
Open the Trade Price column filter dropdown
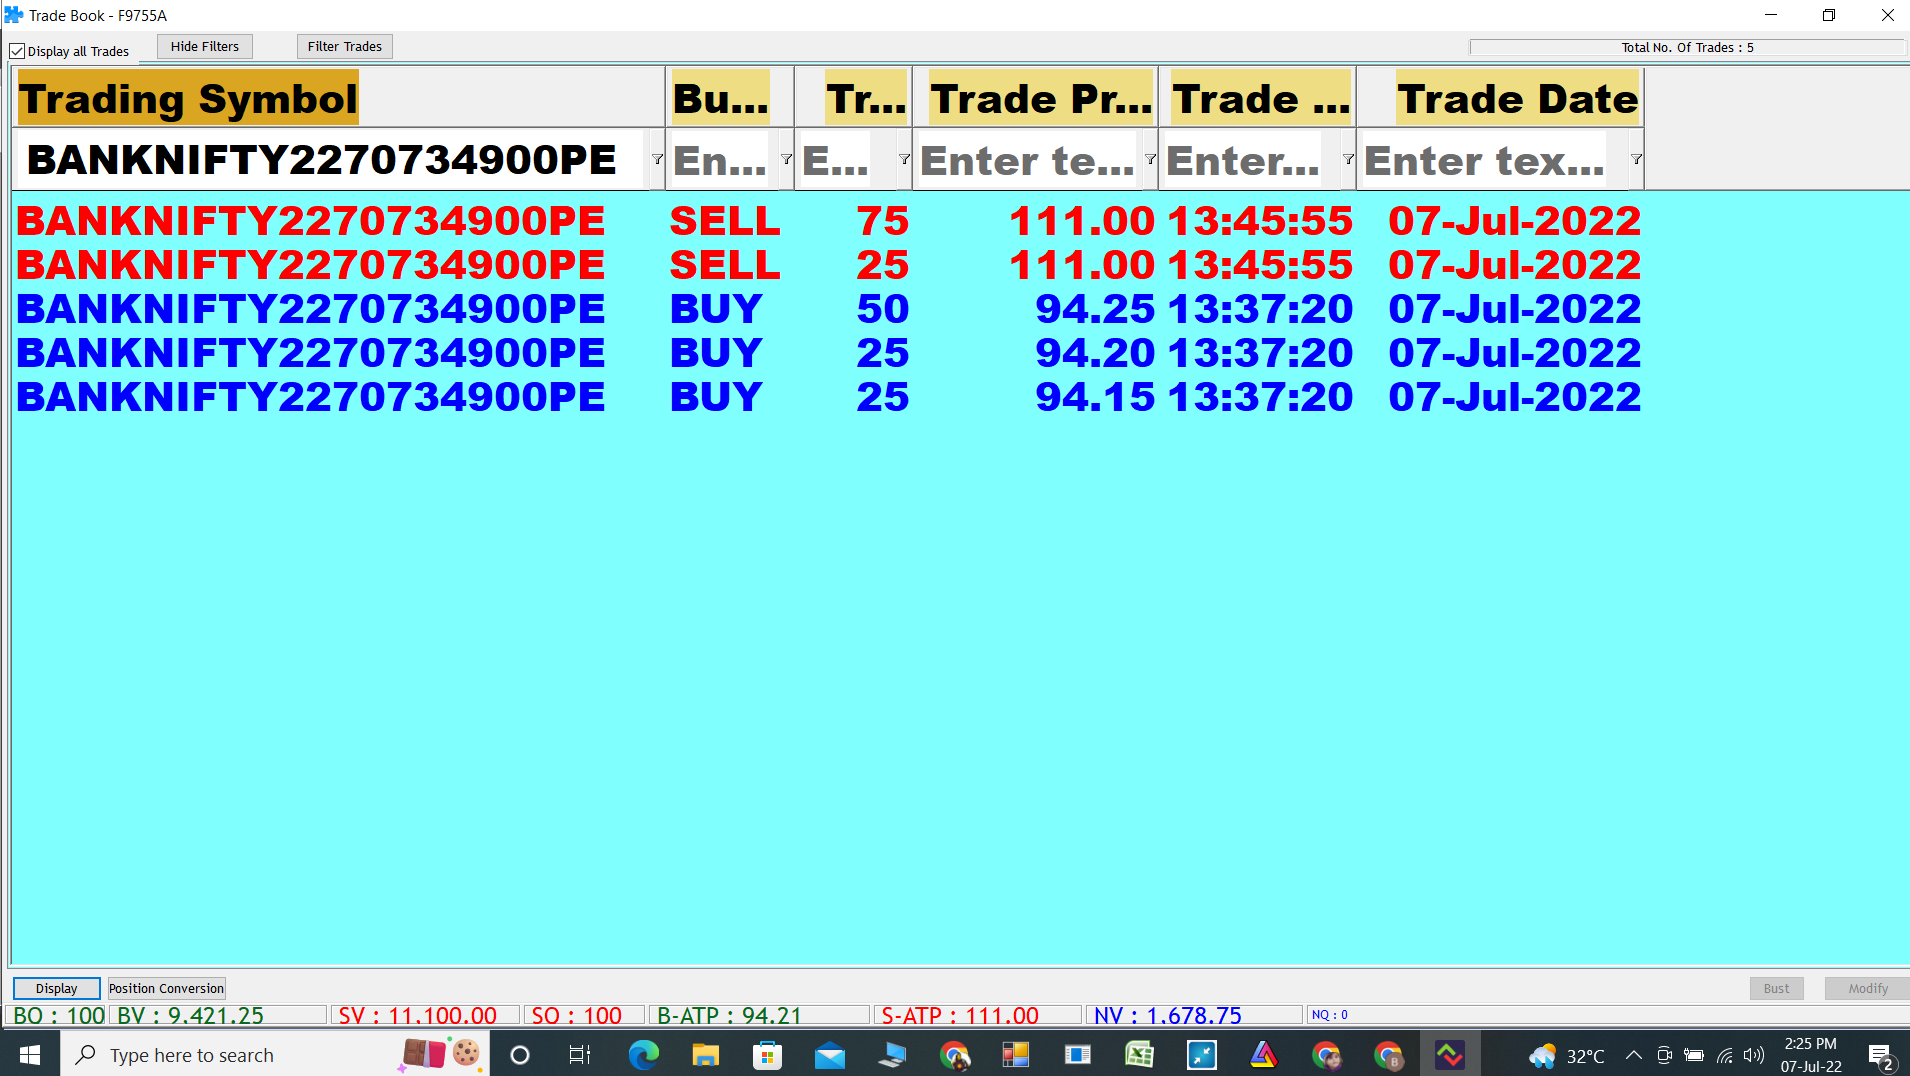(x=1150, y=160)
